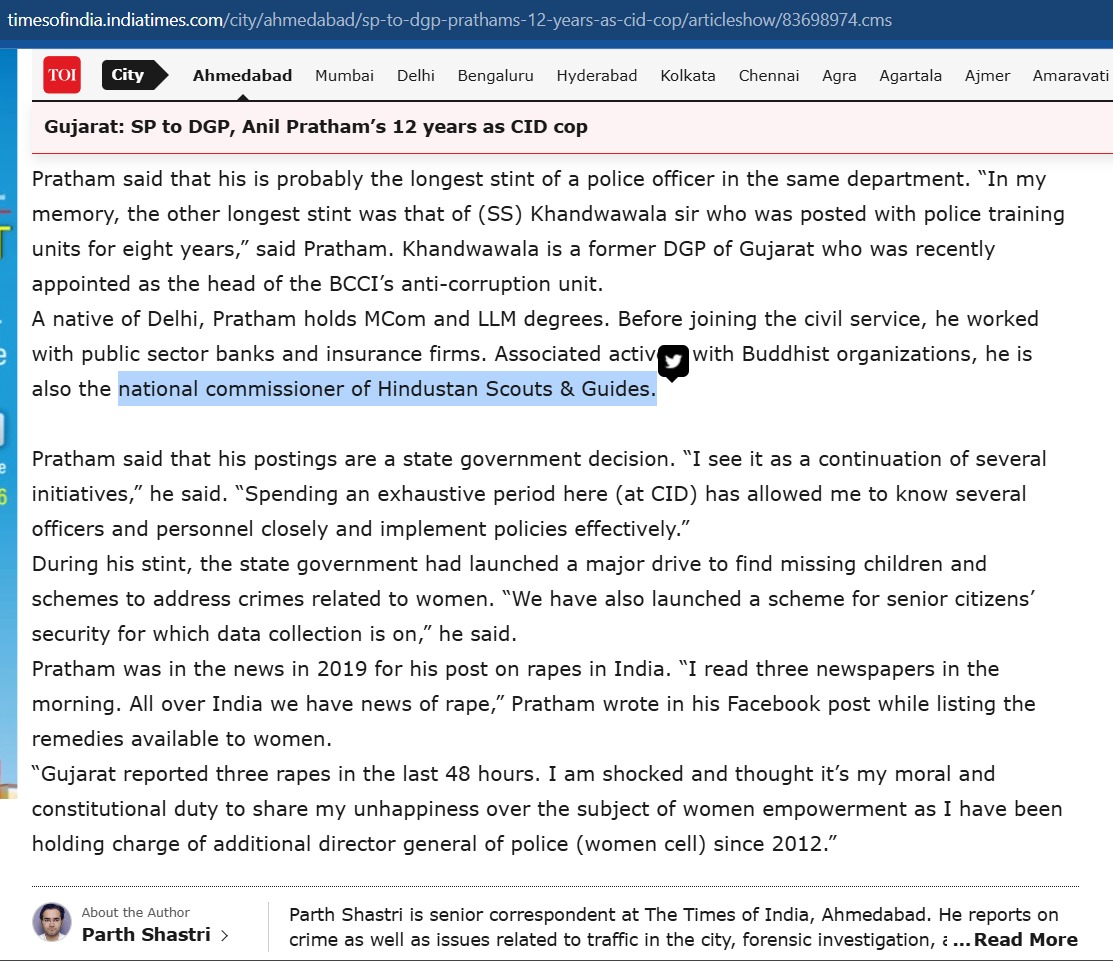Open the City section badge
The image size is (1113, 961).
(x=135, y=75)
